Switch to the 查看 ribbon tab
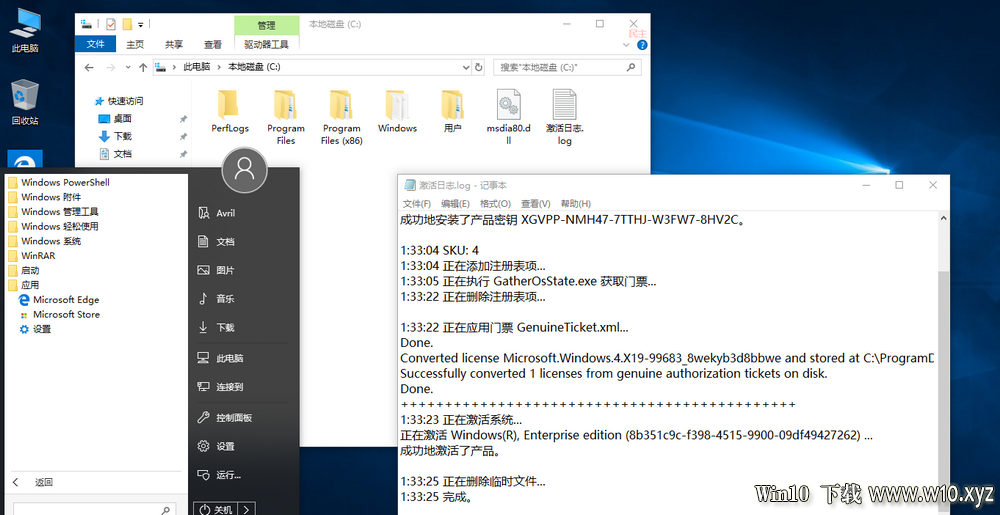This screenshot has height=515, width=1000. (213, 44)
